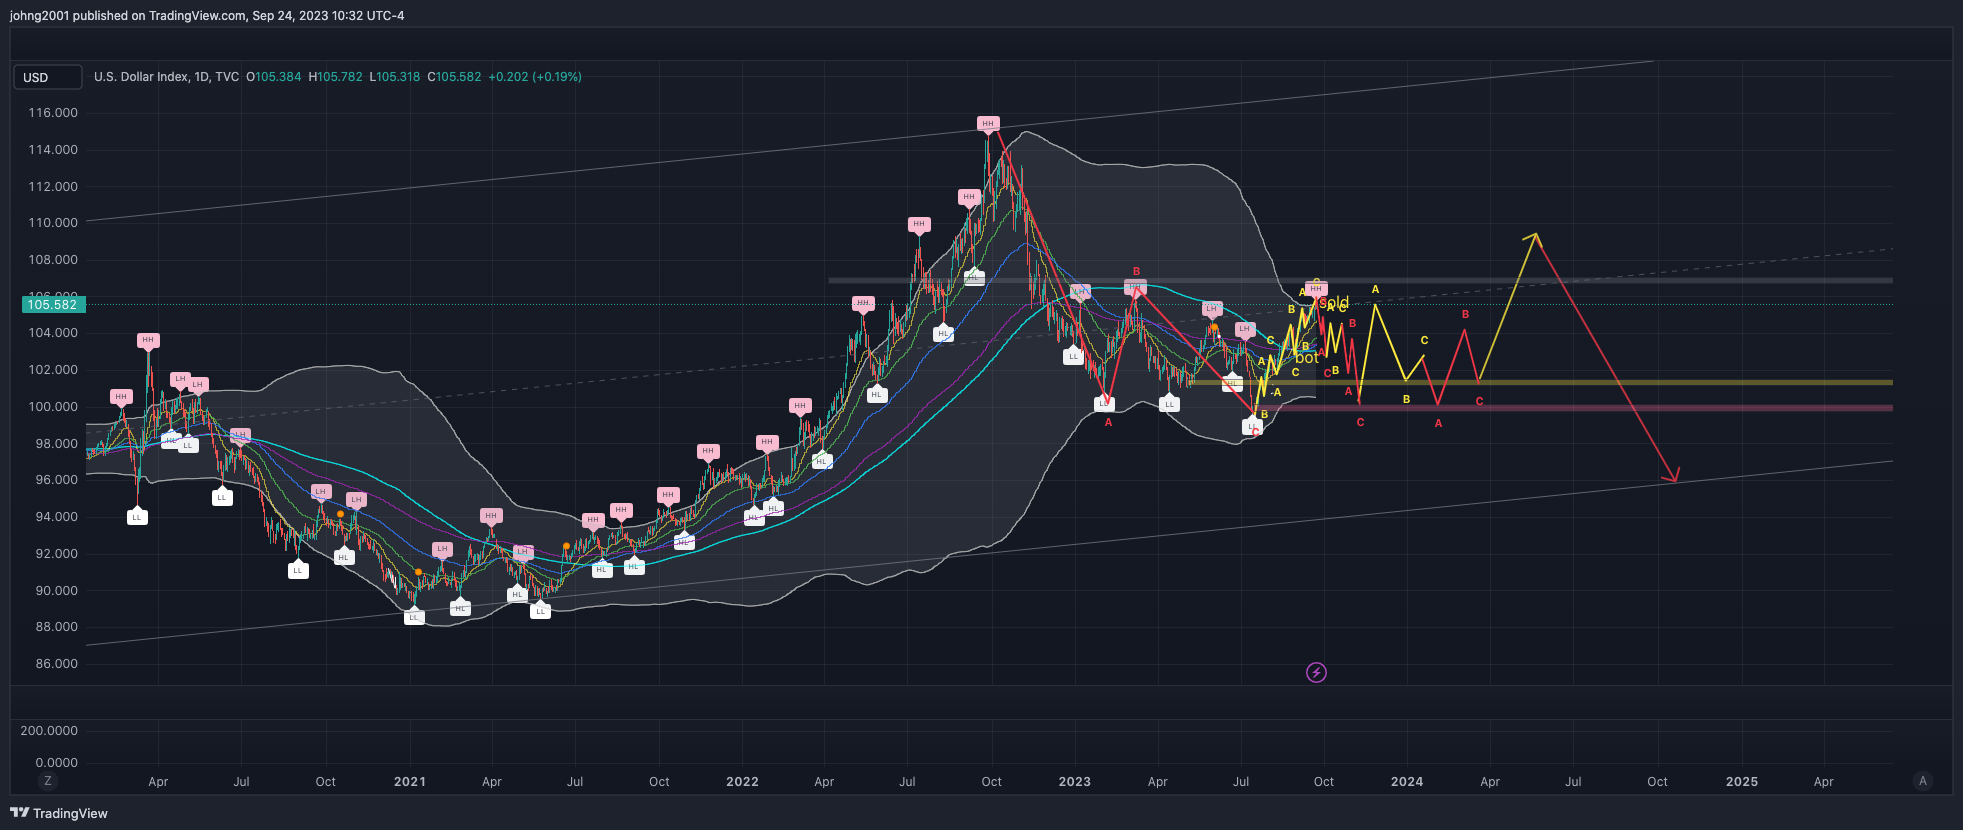Select the yellow horizontal zone near 101
The width and height of the screenshot is (1963, 830).
(x=1541, y=382)
